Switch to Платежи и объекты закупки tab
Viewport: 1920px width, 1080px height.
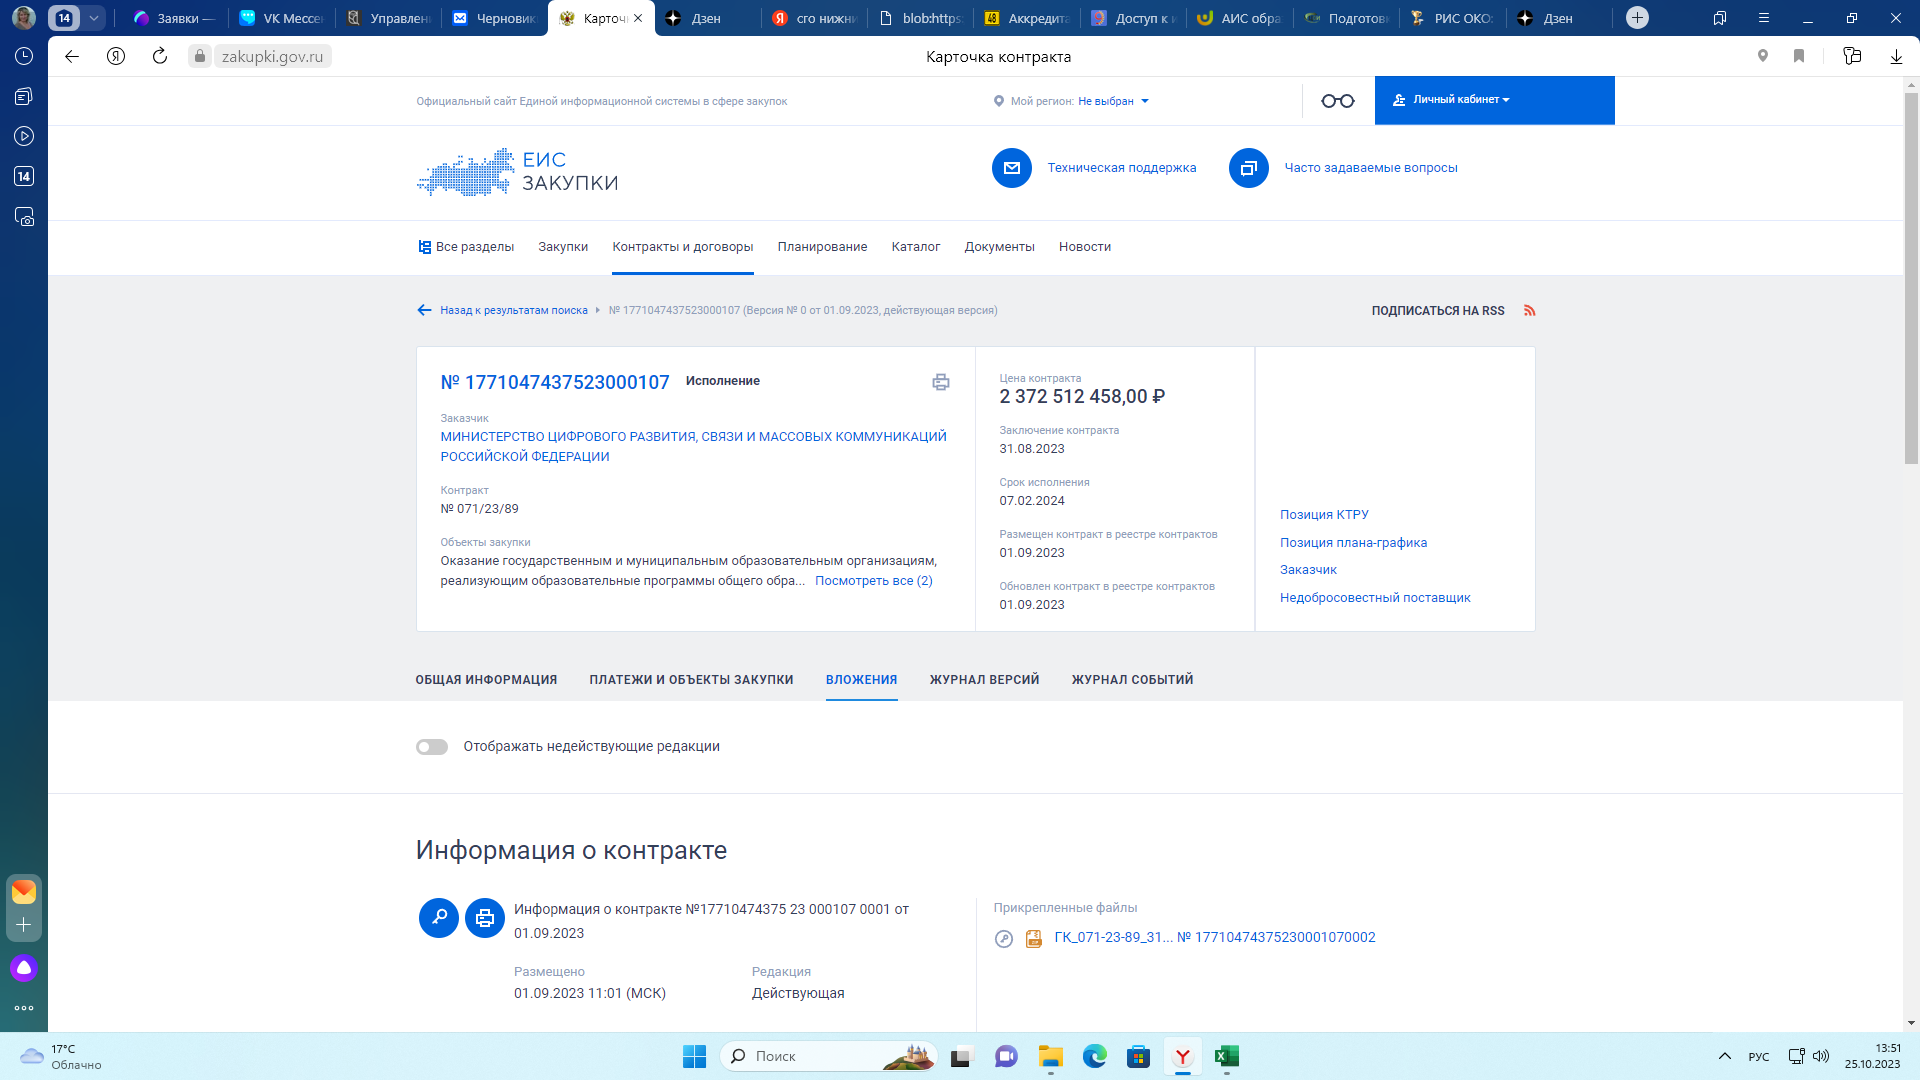(691, 680)
